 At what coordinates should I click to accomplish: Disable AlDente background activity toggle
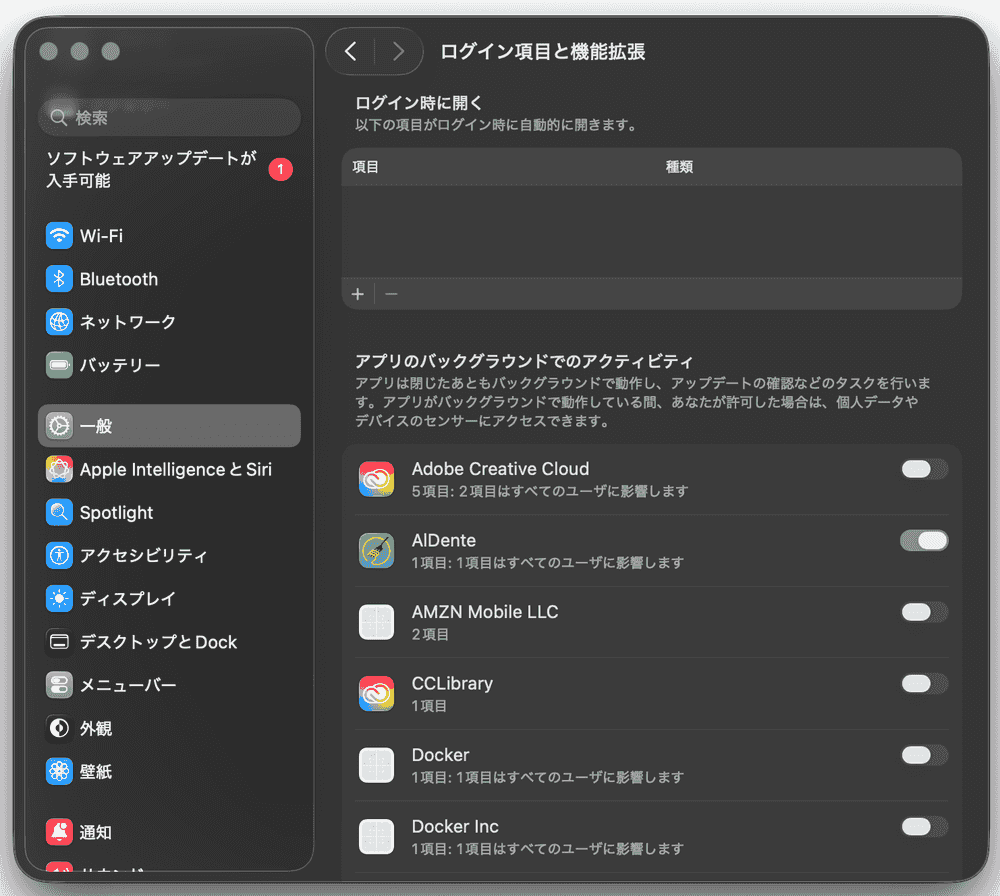(x=924, y=541)
